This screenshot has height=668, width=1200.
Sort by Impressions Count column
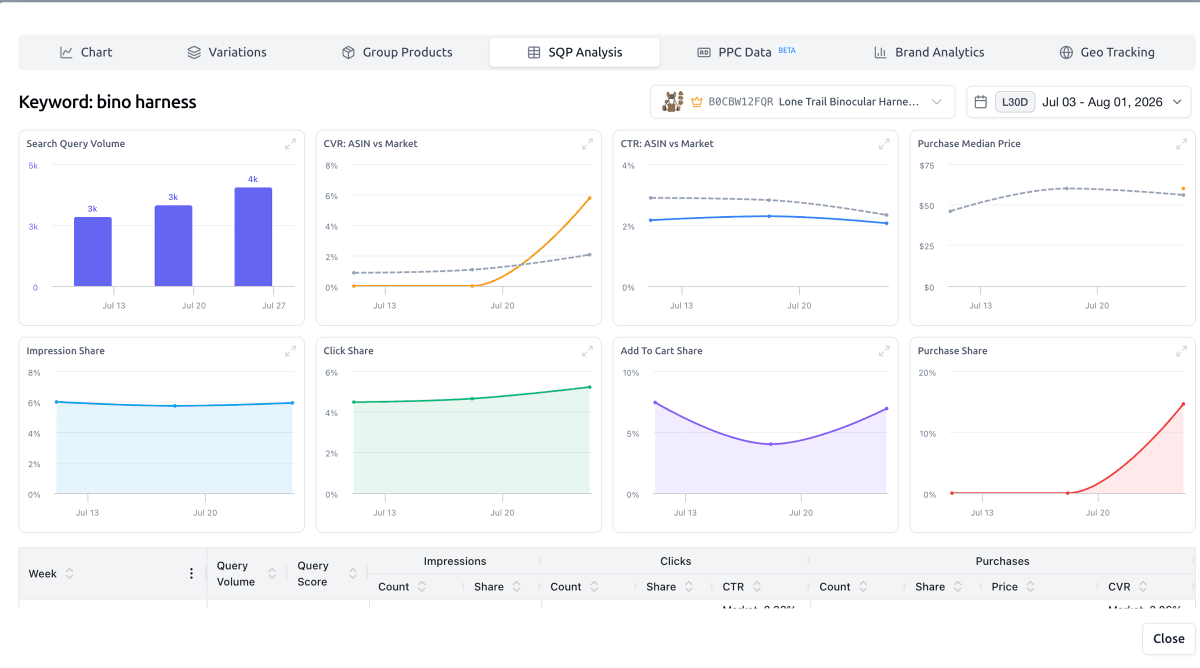422,587
